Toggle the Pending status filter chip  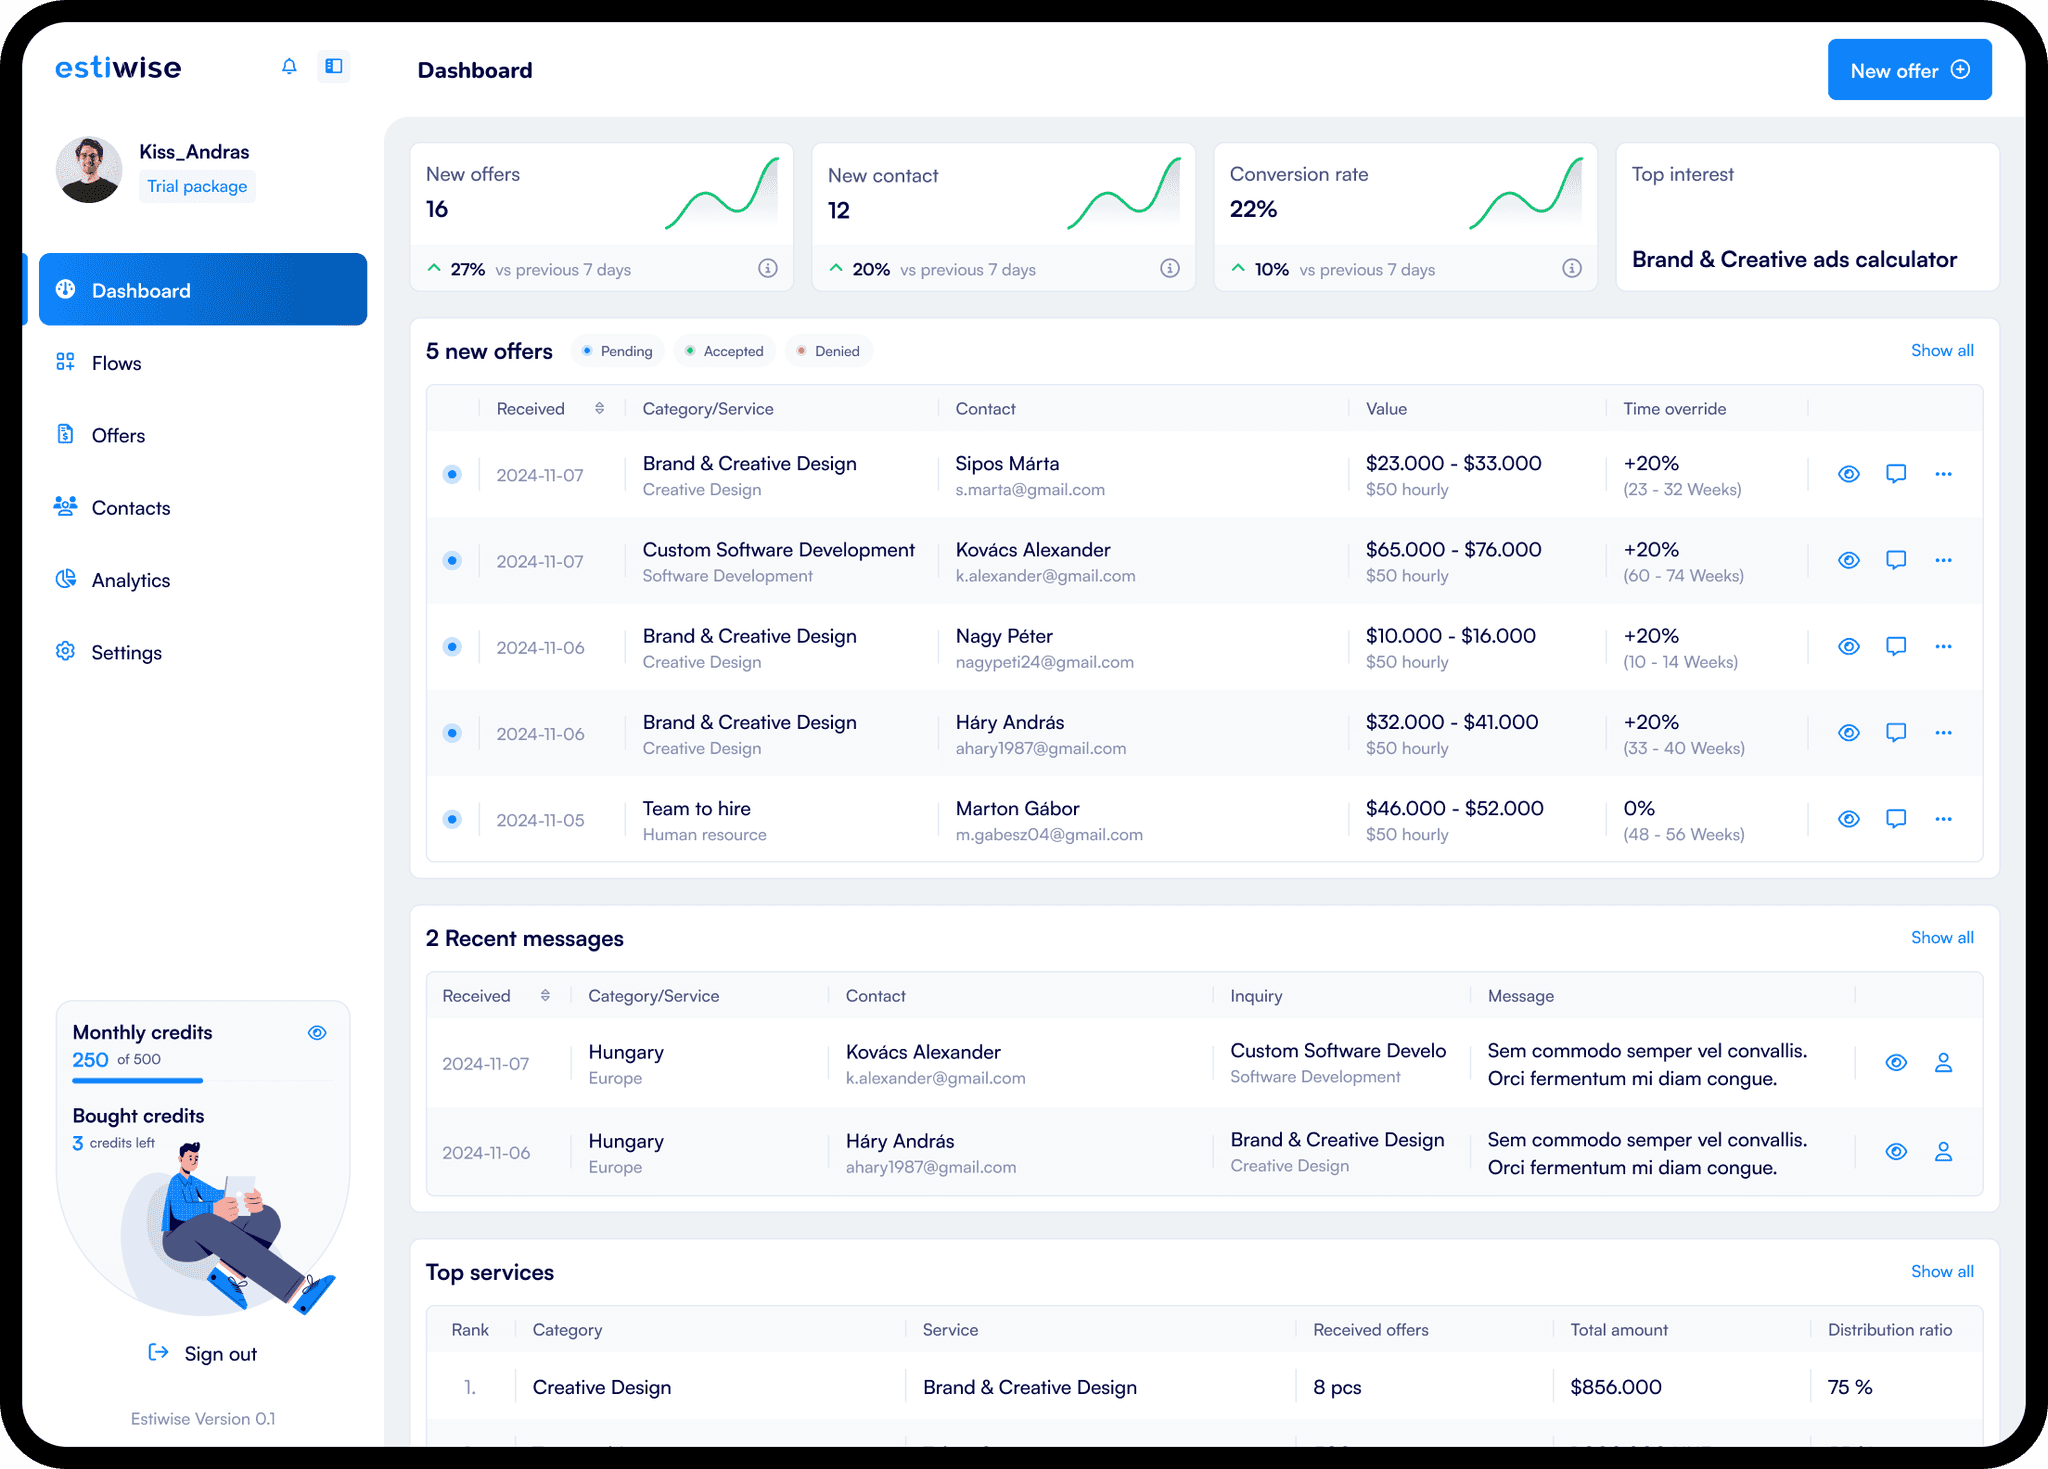pos(617,351)
